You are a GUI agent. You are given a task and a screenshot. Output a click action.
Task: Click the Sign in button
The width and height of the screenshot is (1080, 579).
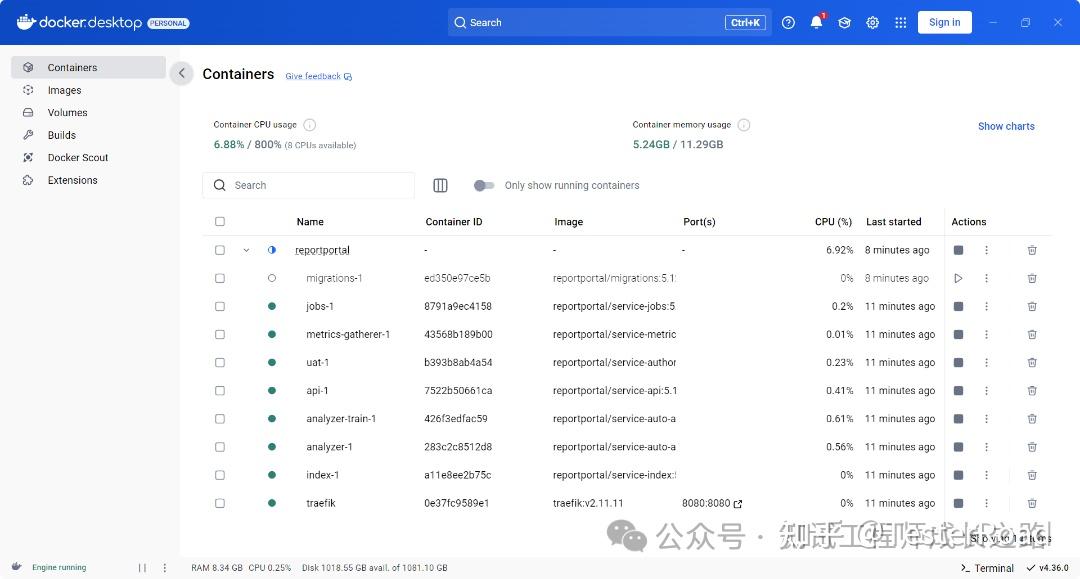(x=944, y=22)
